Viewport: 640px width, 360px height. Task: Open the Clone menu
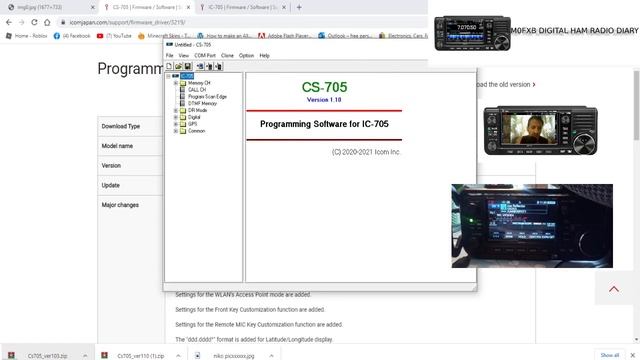227,56
